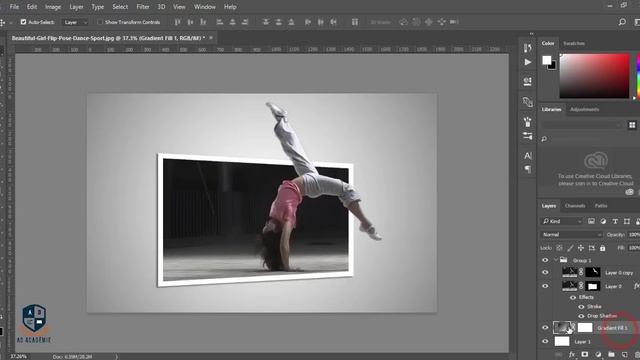The image size is (640, 360).
Task: Open the Brushes panel icon
Action: pos(527,122)
